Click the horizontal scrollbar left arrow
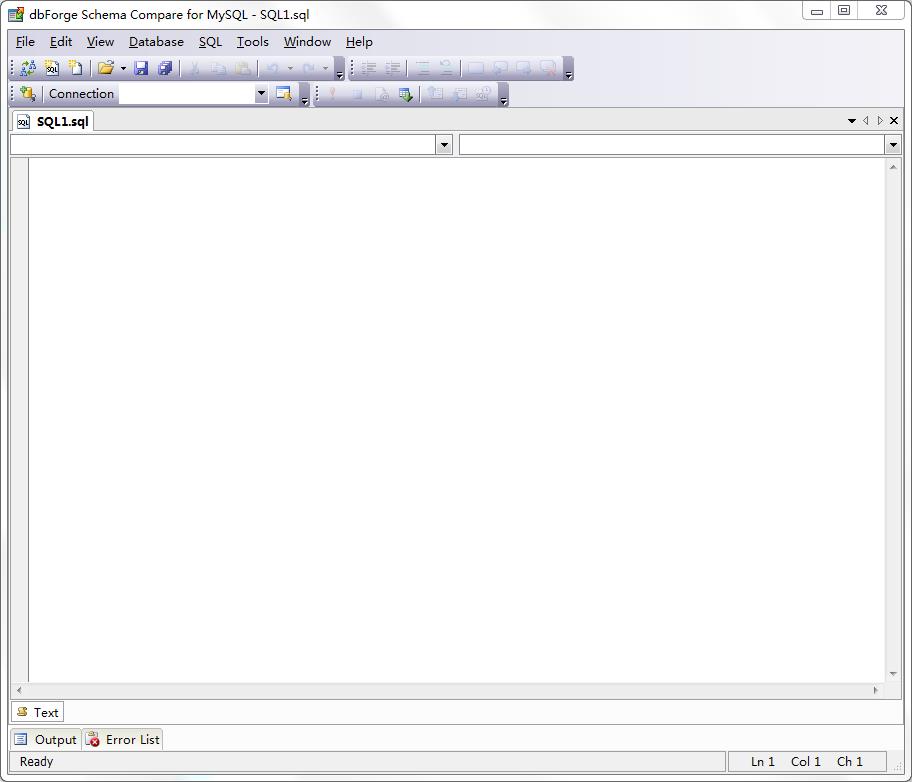 (x=19, y=690)
